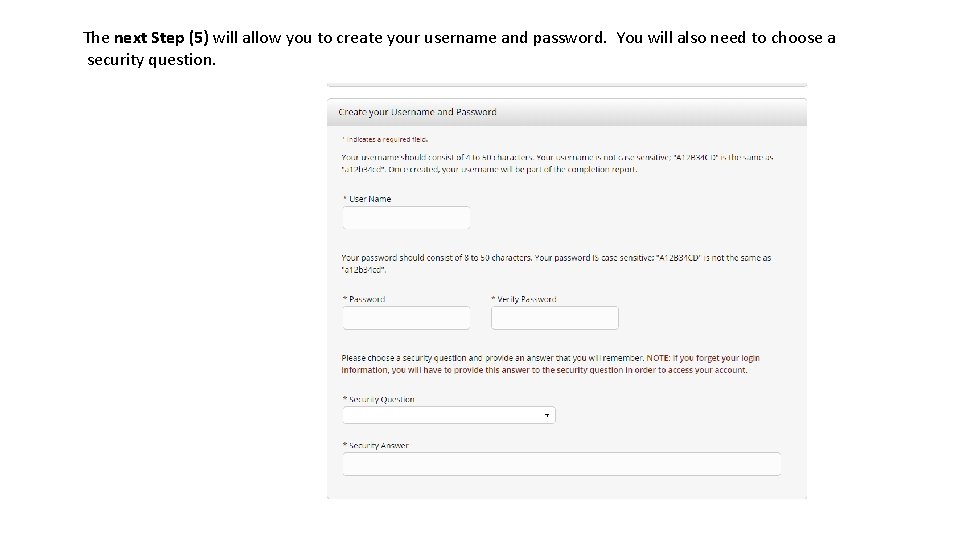960x540 pixels.
Task: Click the "security question." slide text line
Action: coord(151,60)
